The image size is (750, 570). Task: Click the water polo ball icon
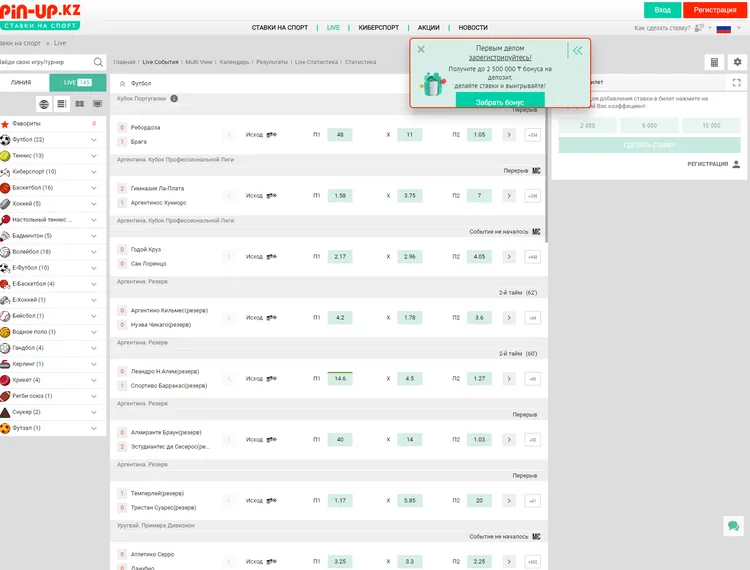(x=5, y=332)
